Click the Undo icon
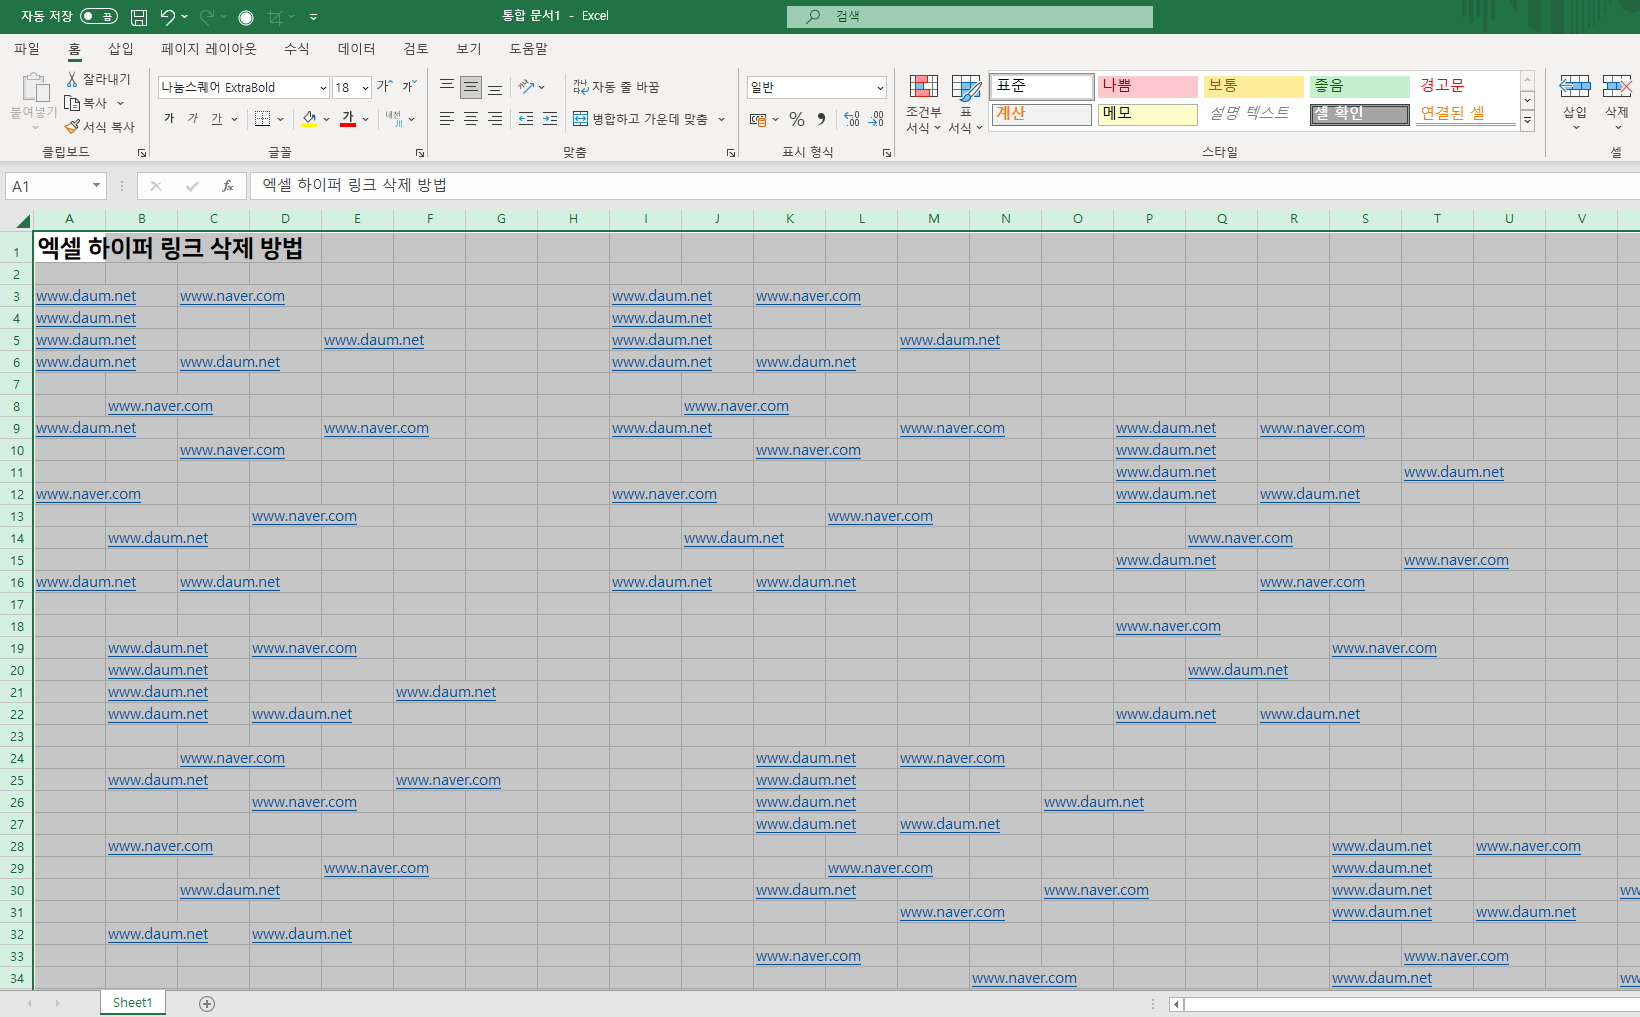The height and width of the screenshot is (1017, 1640). (x=167, y=17)
